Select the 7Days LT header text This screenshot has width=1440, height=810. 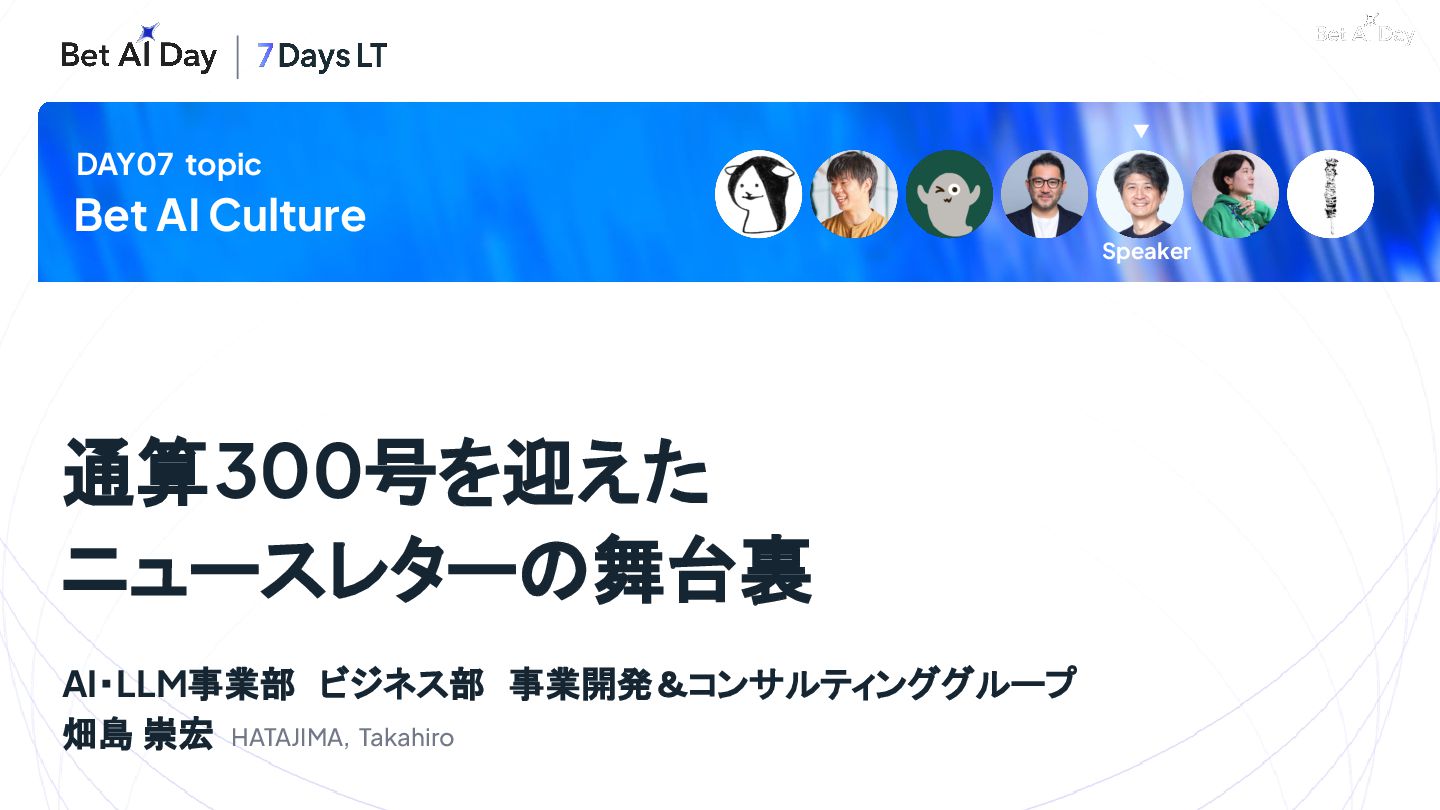[x=322, y=56]
